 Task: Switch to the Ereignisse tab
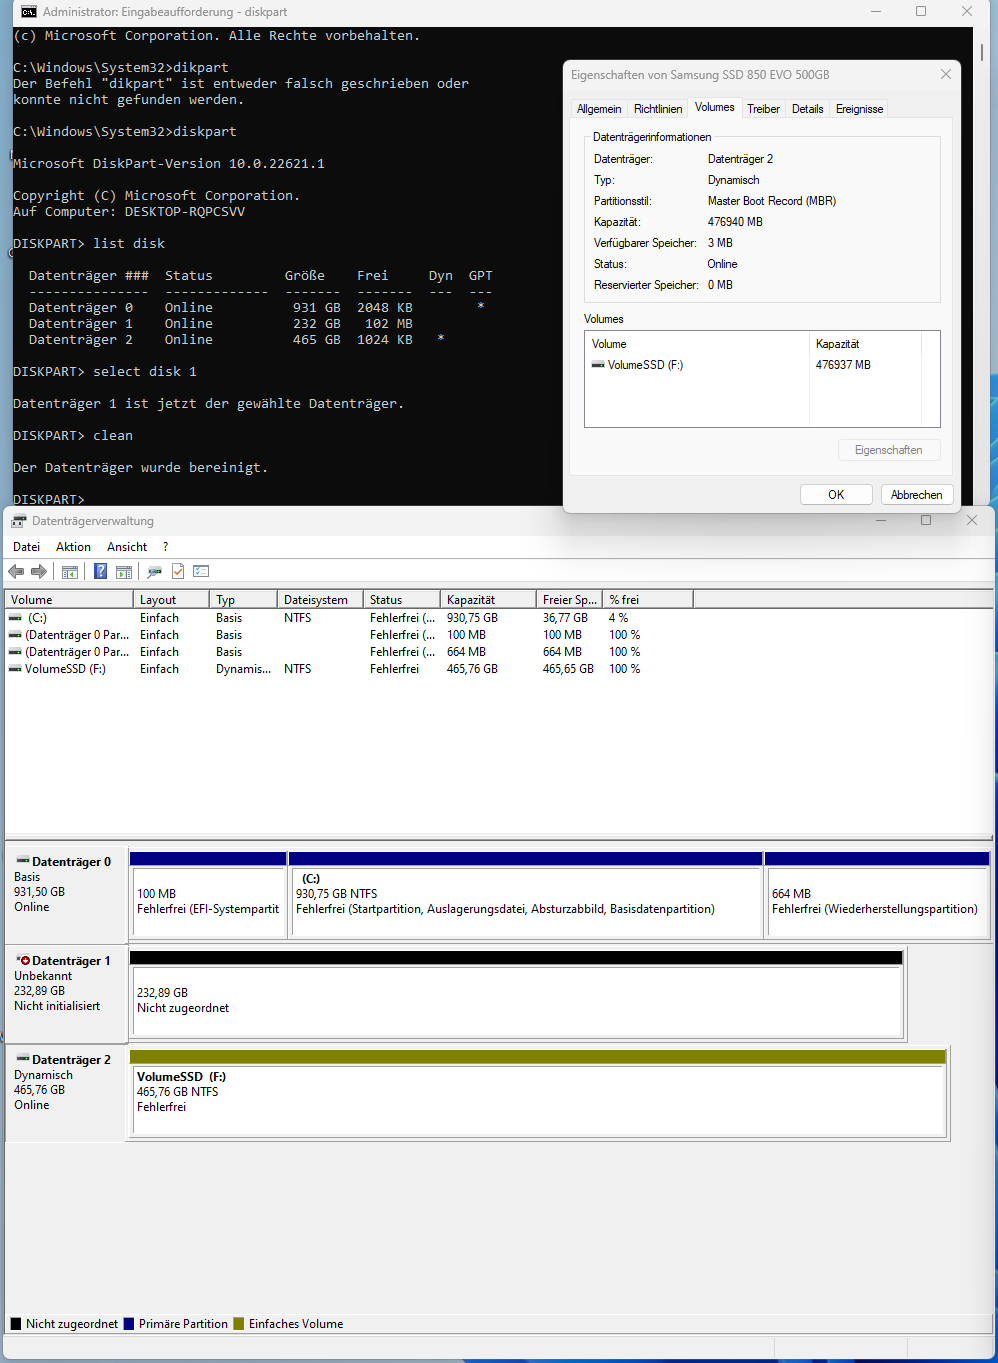click(859, 109)
